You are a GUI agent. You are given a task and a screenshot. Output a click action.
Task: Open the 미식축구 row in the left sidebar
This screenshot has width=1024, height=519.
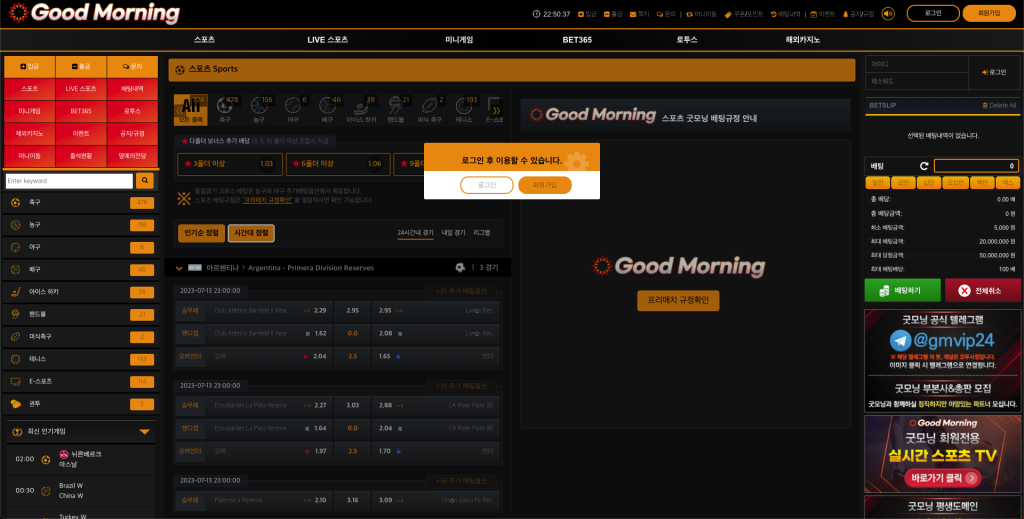[80, 336]
